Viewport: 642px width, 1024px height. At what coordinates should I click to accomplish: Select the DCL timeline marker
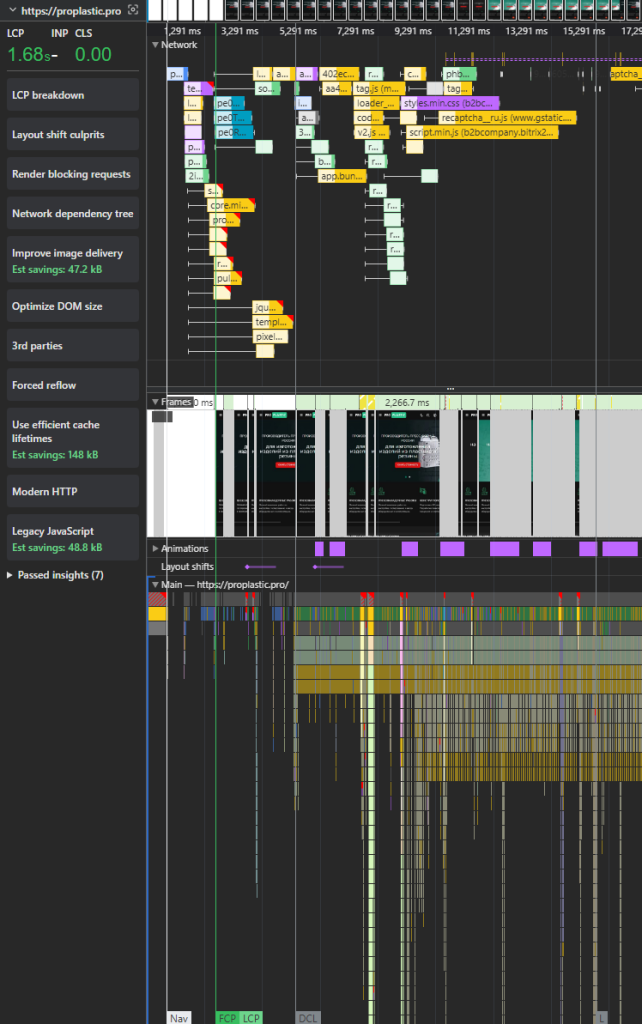click(x=308, y=1017)
